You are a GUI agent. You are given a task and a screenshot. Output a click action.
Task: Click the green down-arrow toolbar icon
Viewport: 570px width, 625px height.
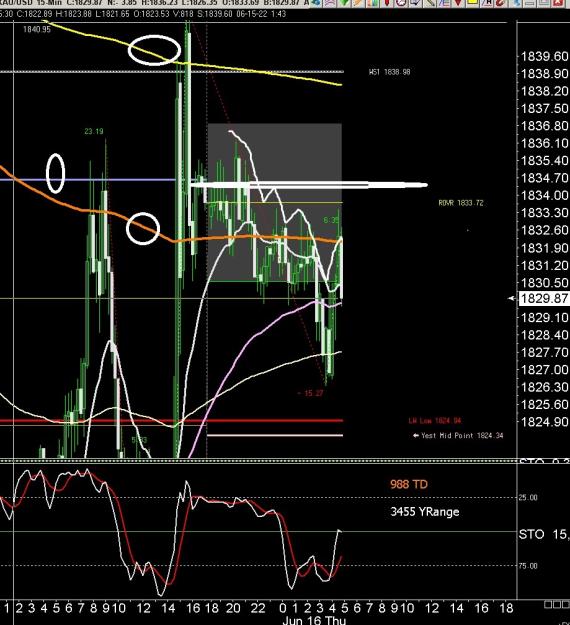coord(344,3)
